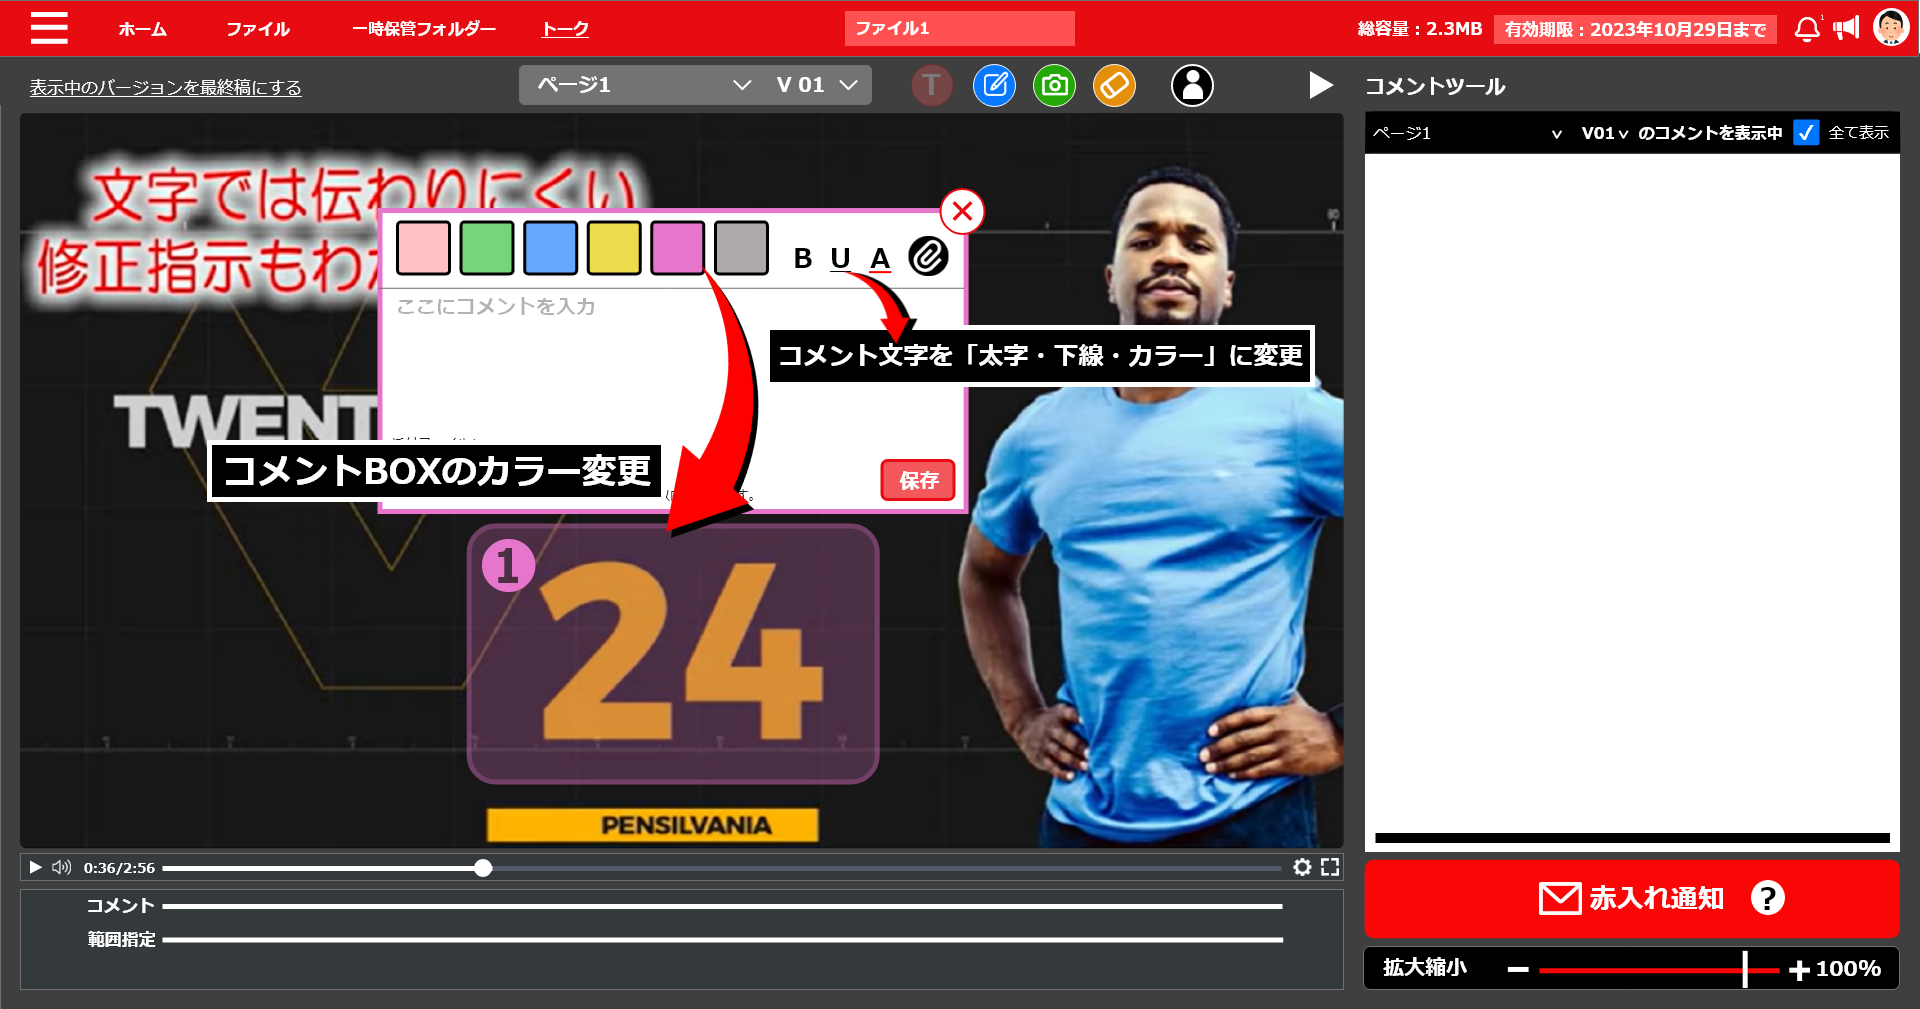The height and width of the screenshot is (1009, 1920).
Task: Click the video seek bar handle
Action: click(483, 868)
